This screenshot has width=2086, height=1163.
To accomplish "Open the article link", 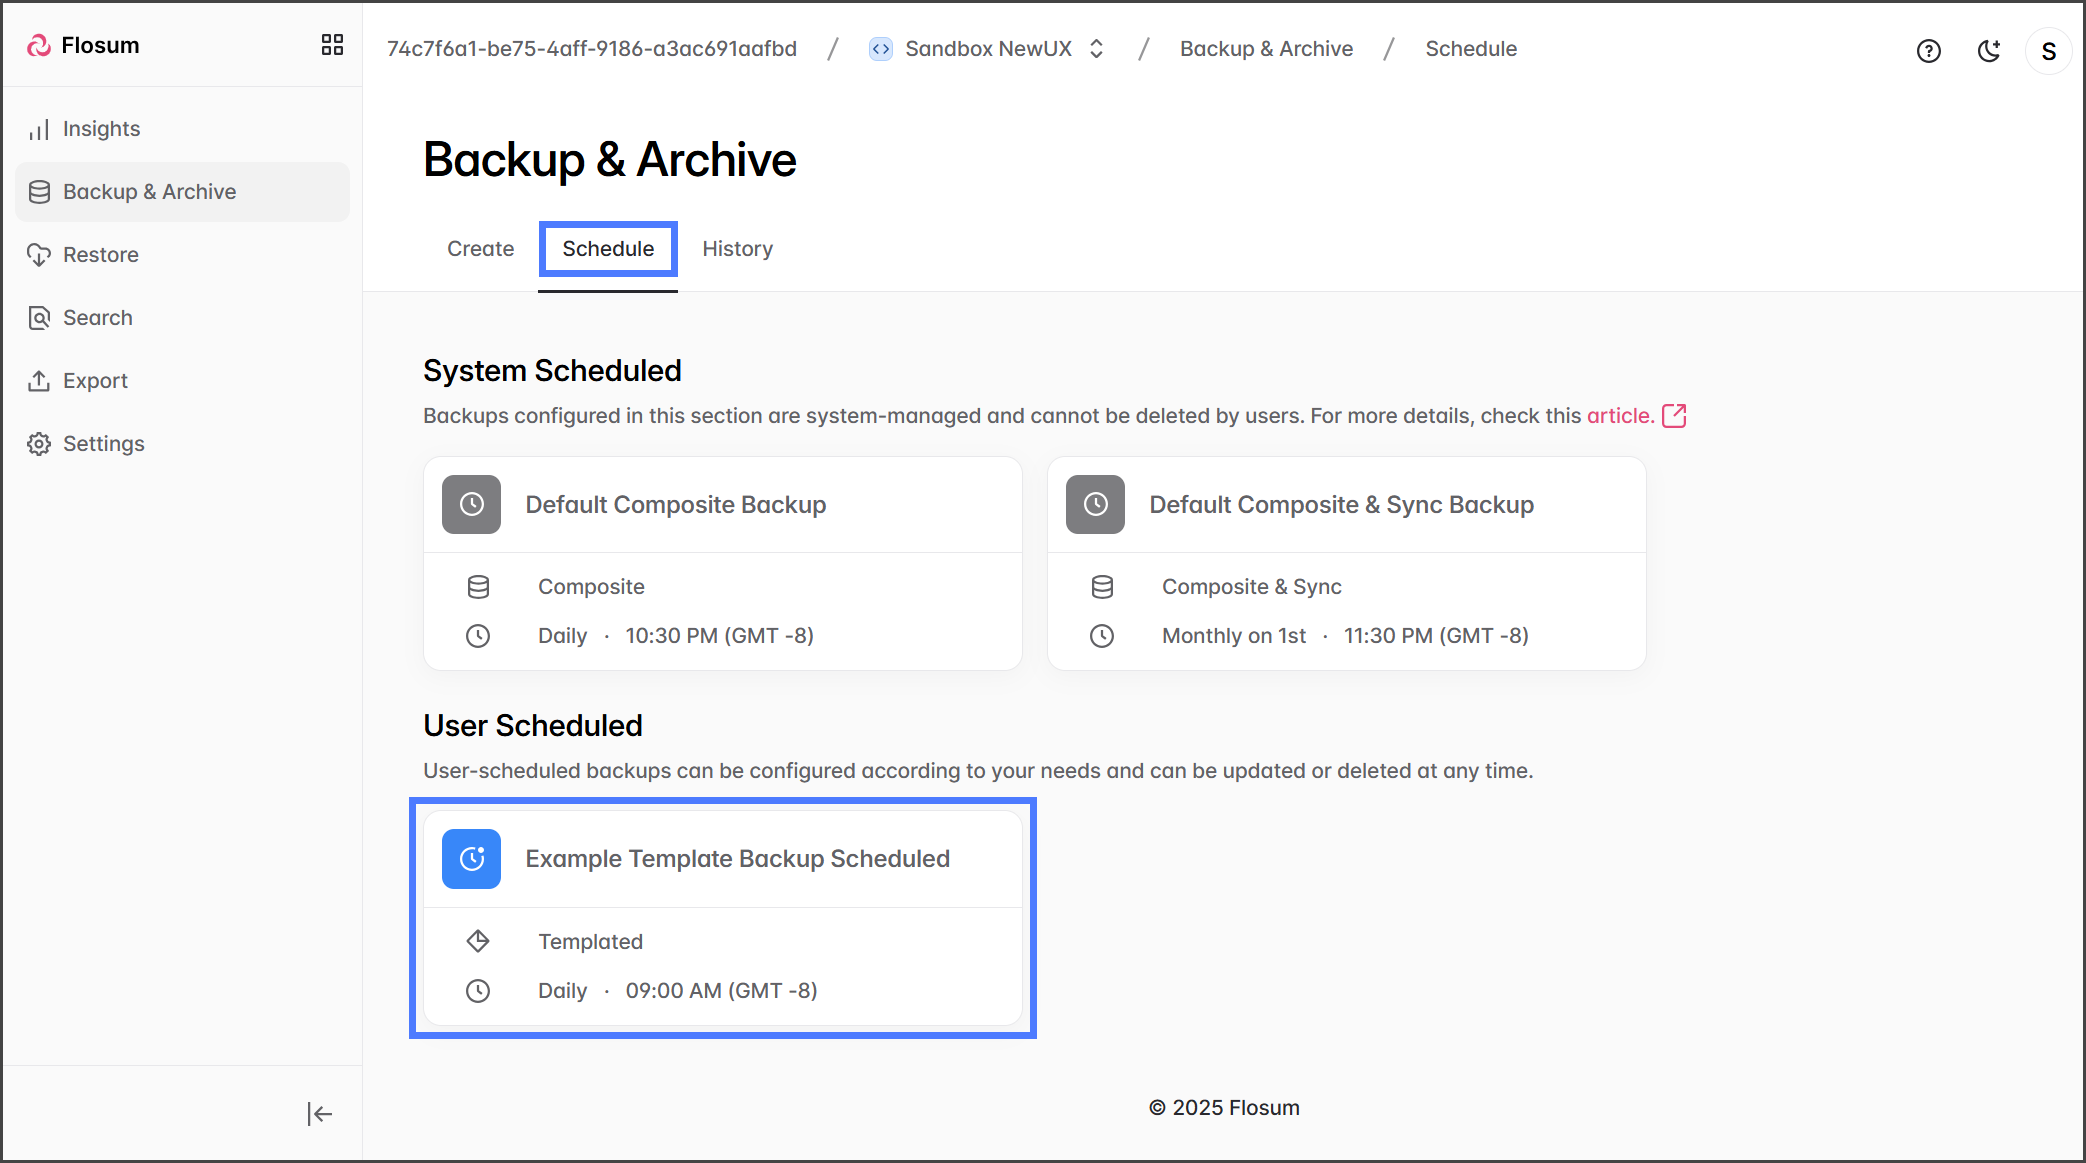I will (x=1619, y=416).
